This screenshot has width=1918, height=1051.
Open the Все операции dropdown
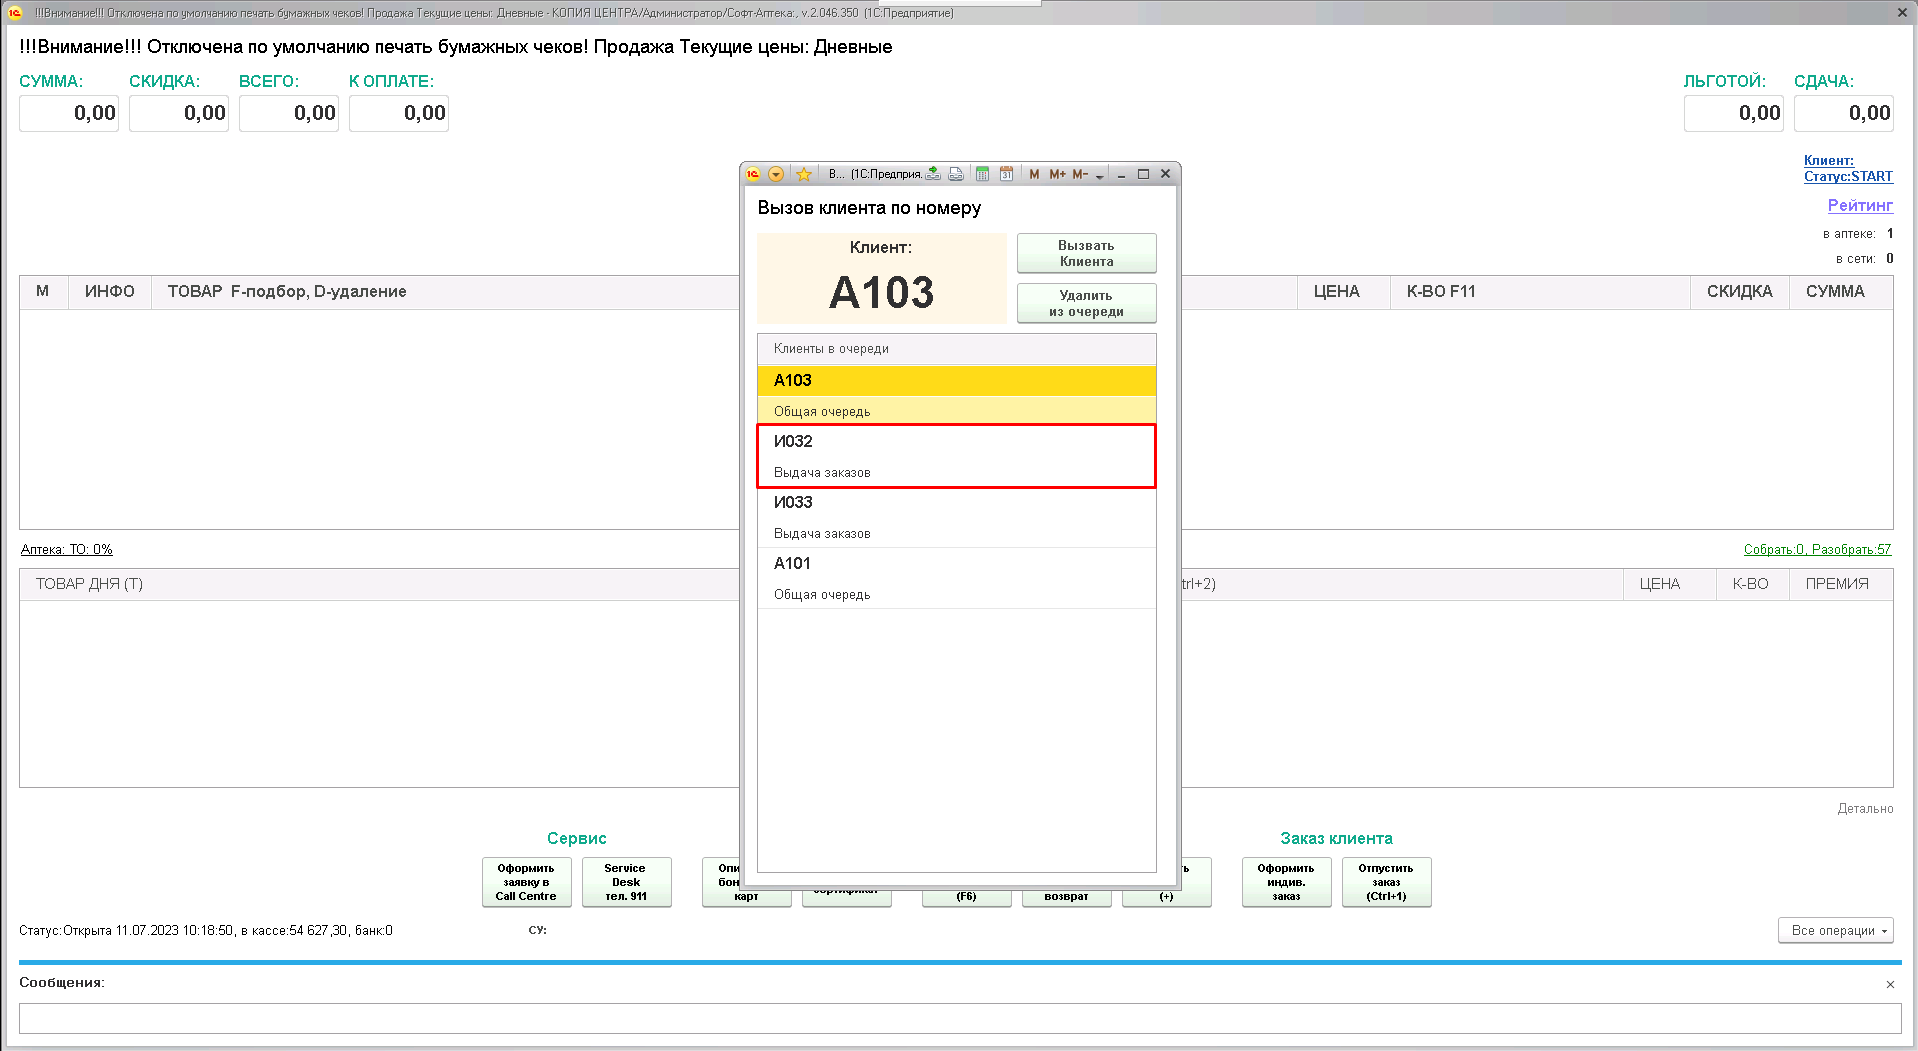pos(1835,930)
